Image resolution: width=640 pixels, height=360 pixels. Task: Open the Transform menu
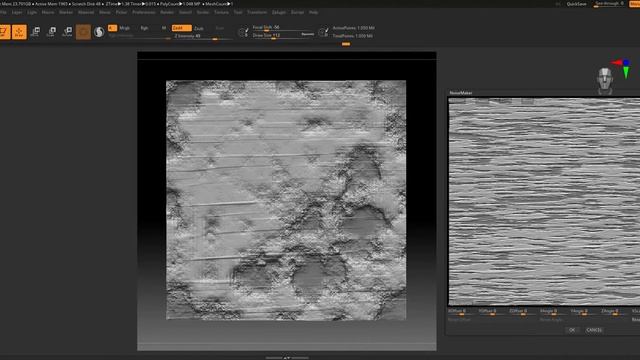click(257, 13)
